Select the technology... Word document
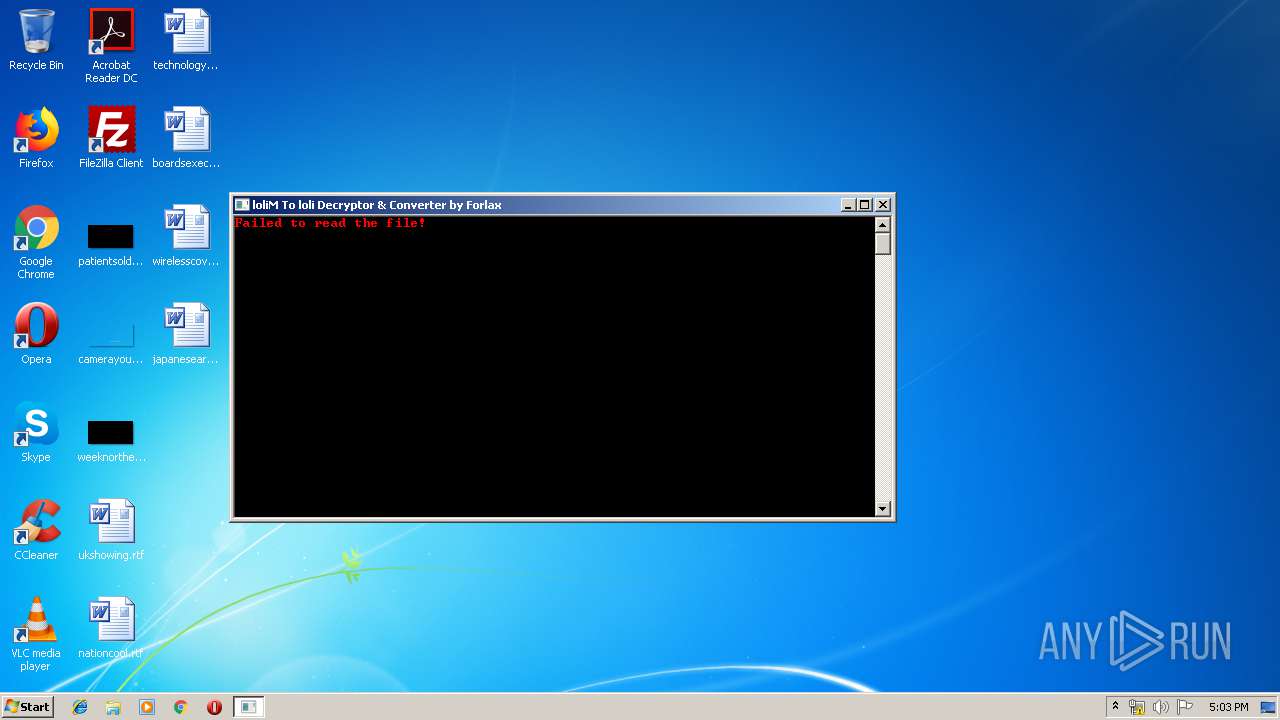The height and width of the screenshot is (720, 1280). click(186, 40)
